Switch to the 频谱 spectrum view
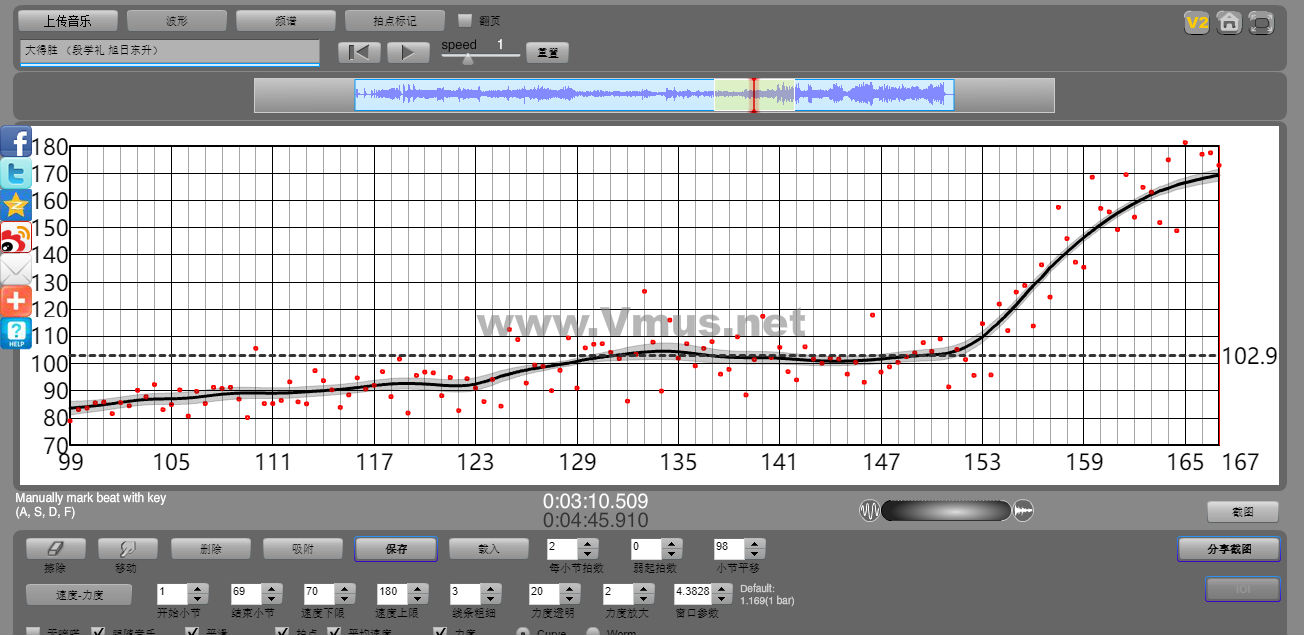 [x=286, y=20]
